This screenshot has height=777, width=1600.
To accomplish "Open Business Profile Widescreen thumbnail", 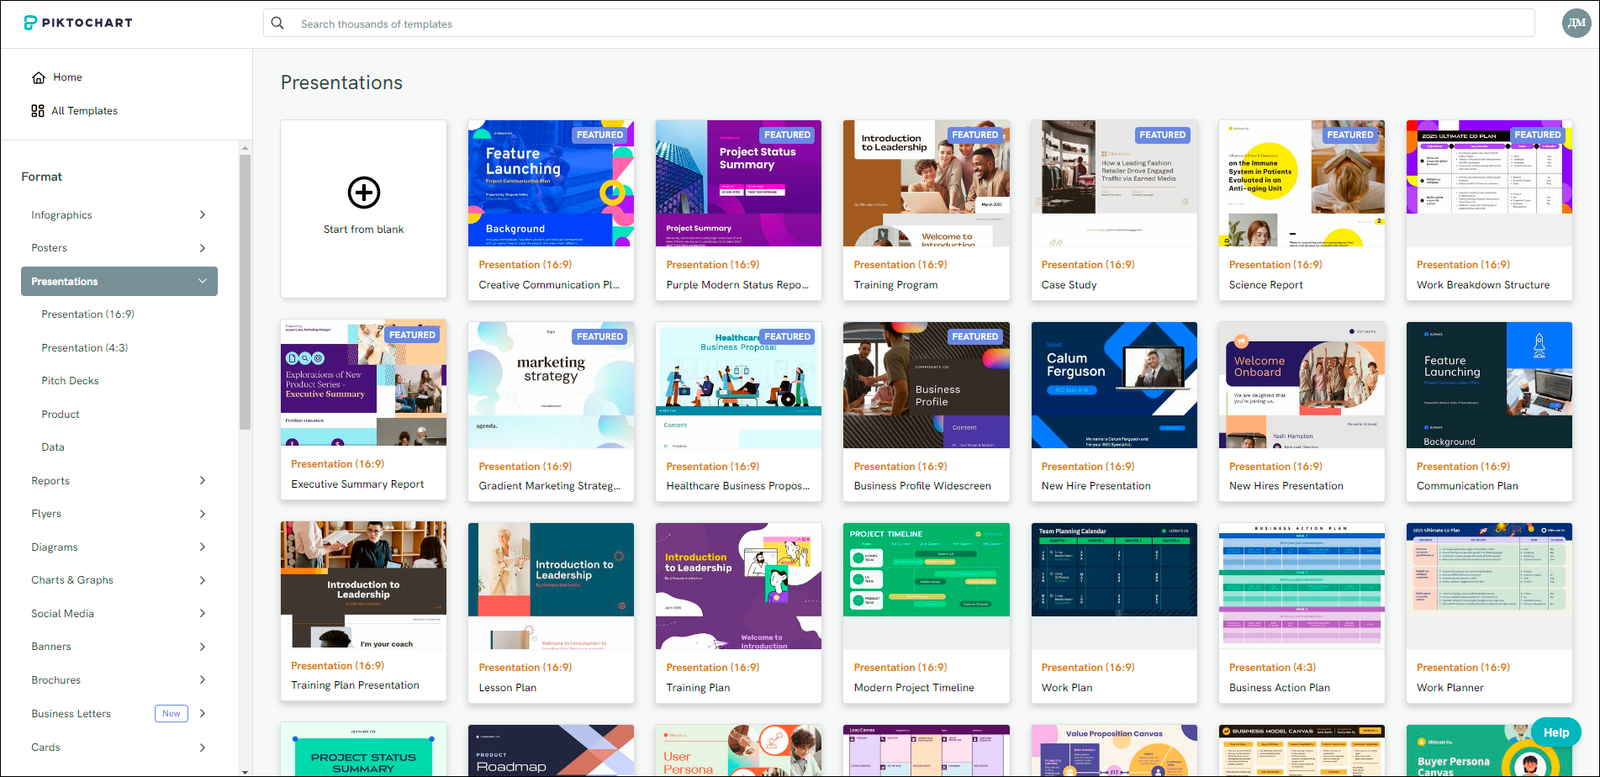I will [x=926, y=385].
